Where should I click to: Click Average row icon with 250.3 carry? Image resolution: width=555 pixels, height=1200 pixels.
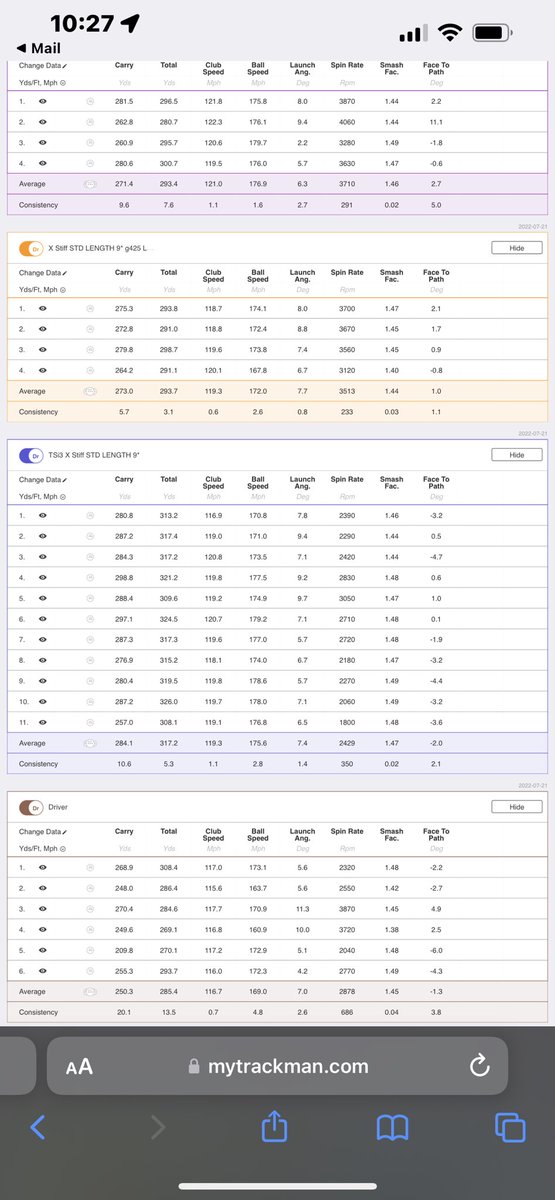[x=91, y=992]
